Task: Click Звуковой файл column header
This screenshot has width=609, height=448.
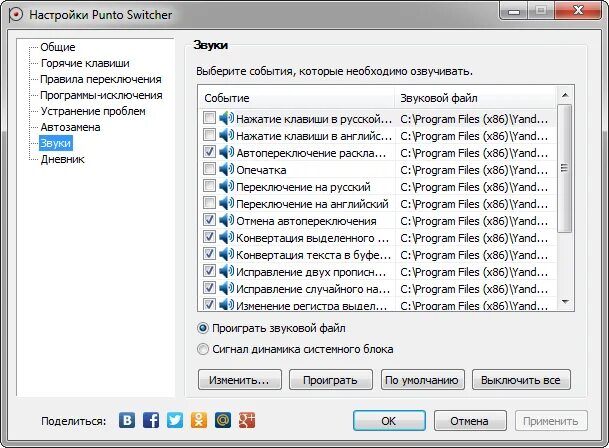Action: point(475,98)
